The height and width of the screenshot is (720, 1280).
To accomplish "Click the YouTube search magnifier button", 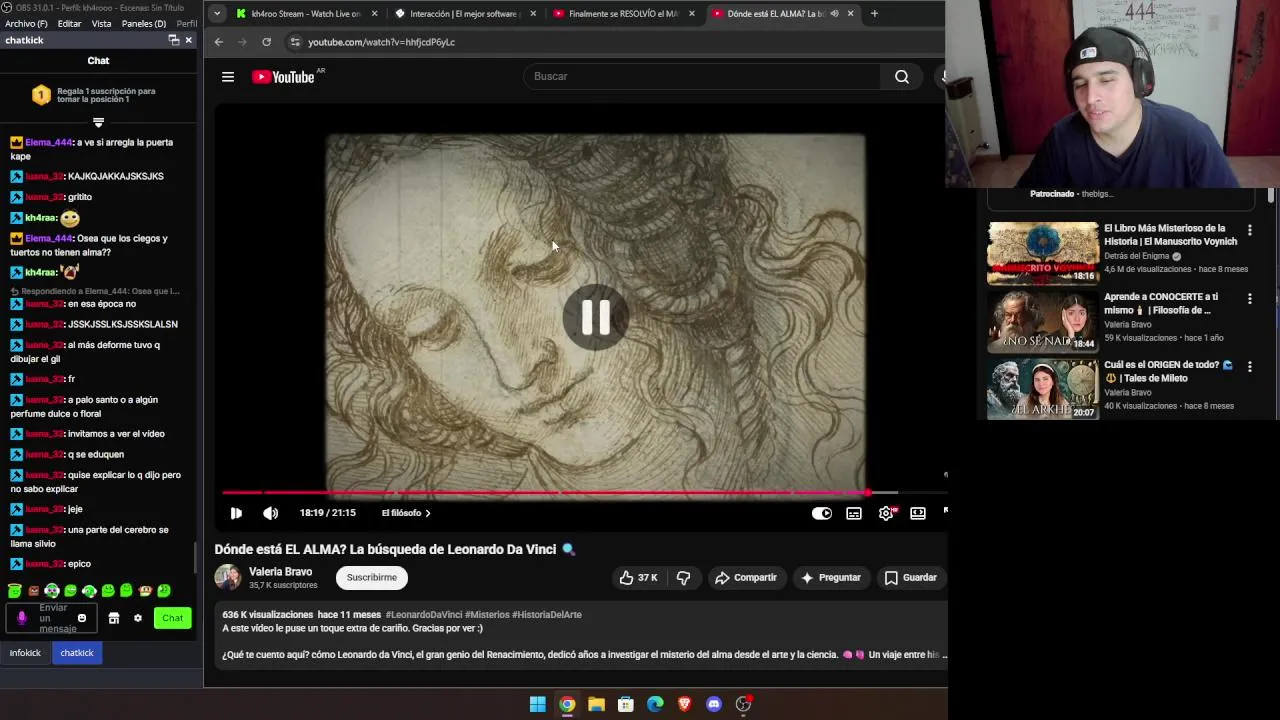I will click(x=902, y=77).
